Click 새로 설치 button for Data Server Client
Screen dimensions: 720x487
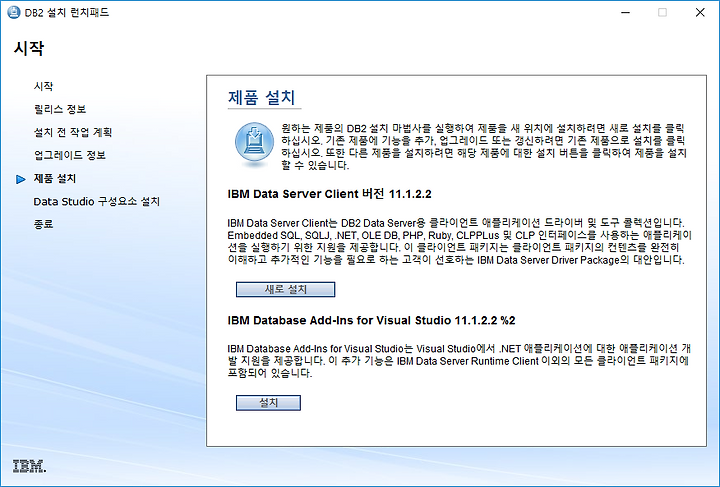285,289
